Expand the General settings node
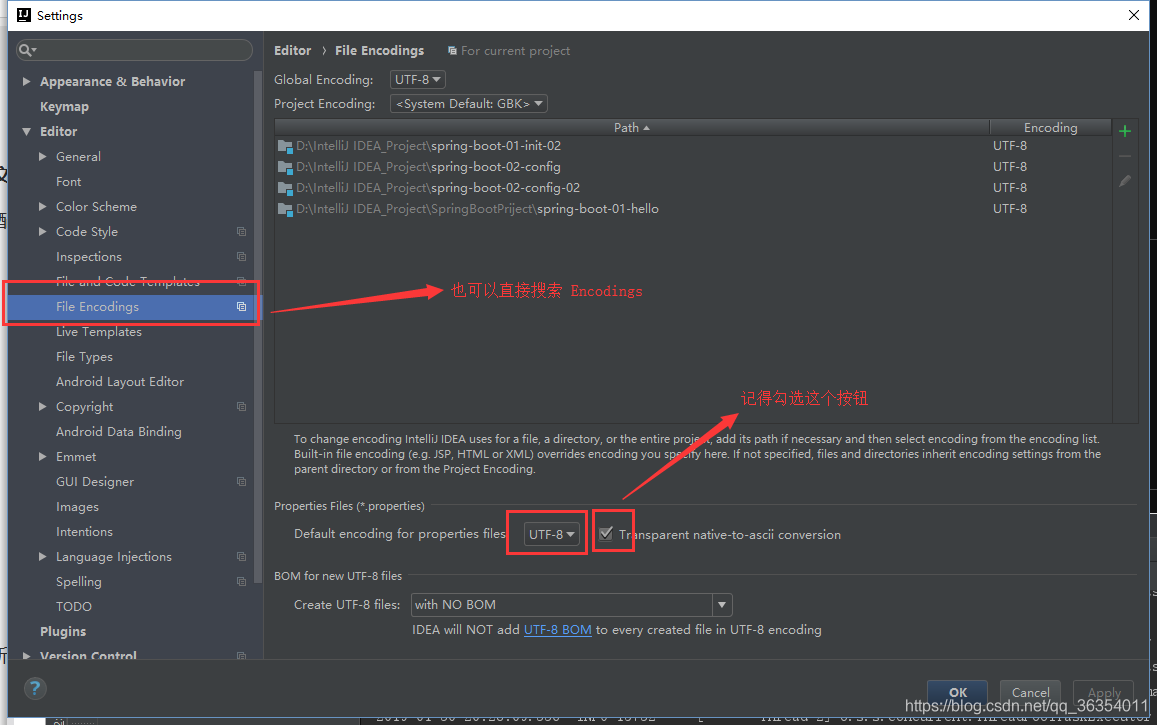 click(x=43, y=156)
